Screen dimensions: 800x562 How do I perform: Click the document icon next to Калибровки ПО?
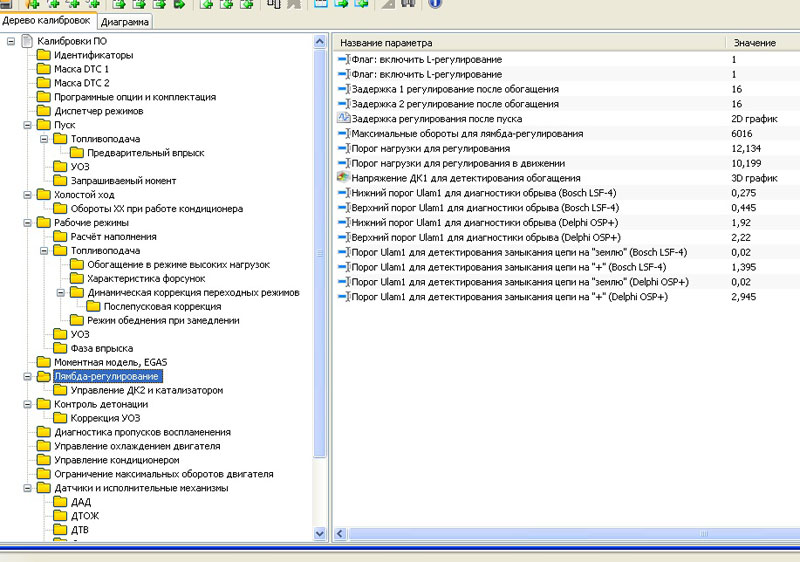tap(27, 41)
